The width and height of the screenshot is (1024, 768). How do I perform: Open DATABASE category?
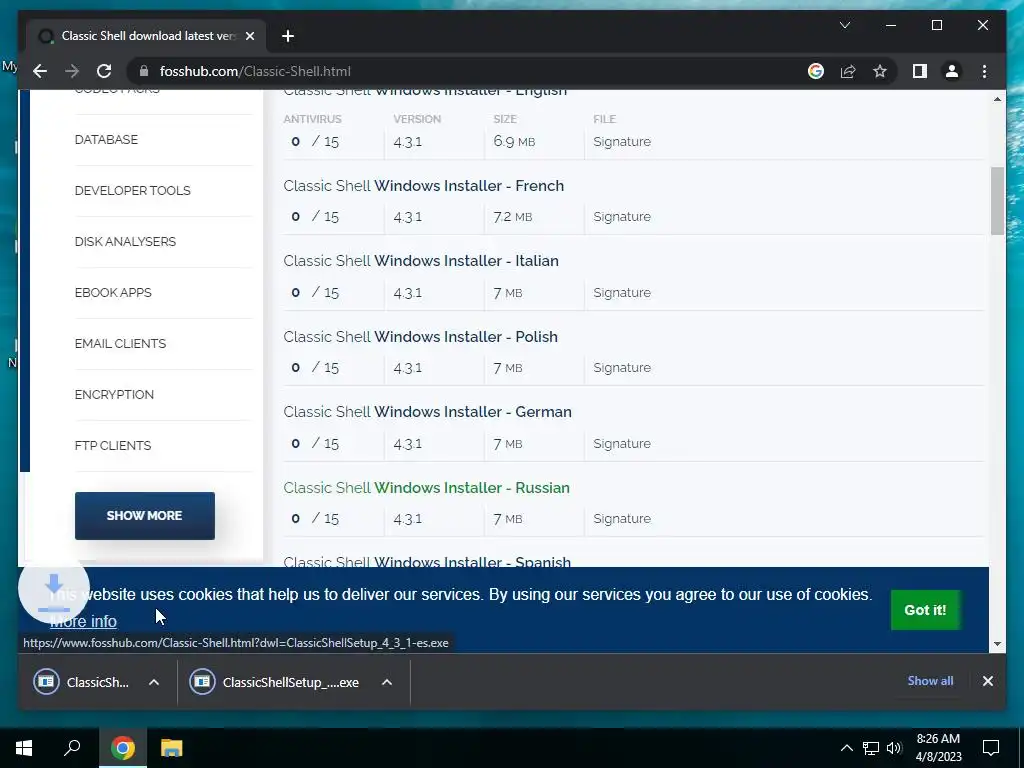[106, 140]
